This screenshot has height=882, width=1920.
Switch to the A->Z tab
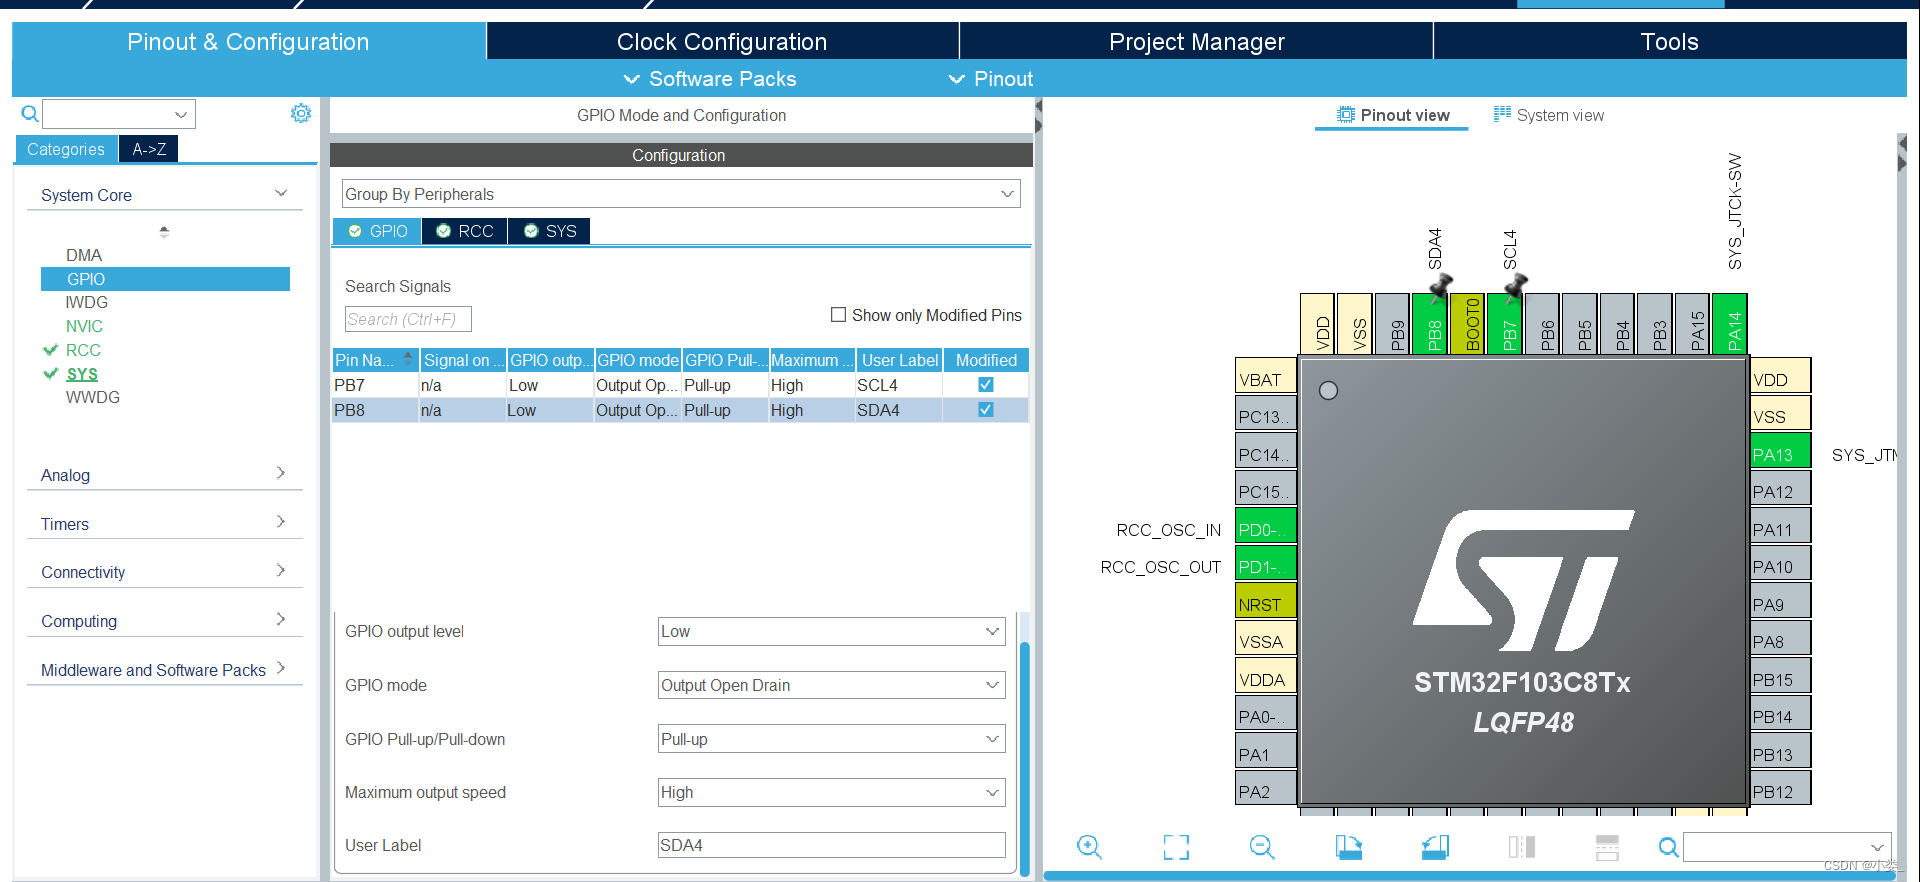point(149,149)
